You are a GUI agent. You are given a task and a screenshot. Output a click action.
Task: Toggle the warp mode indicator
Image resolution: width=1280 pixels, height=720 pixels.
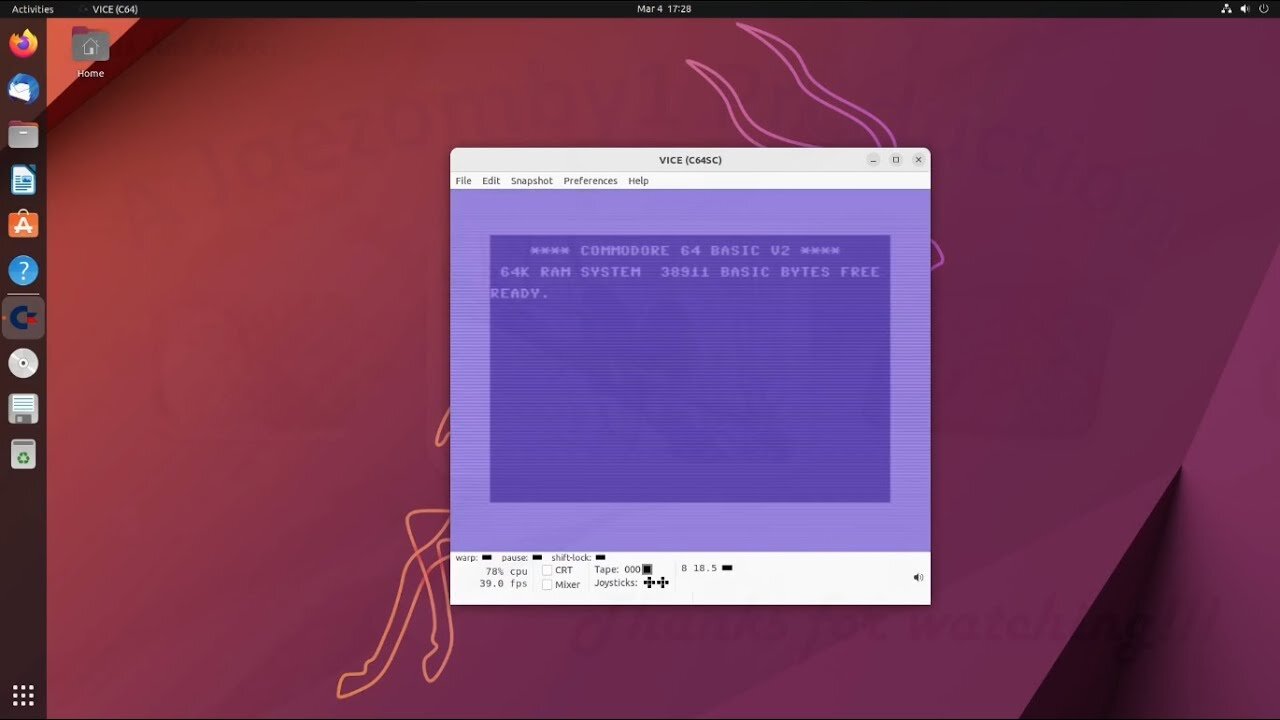point(487,557)
